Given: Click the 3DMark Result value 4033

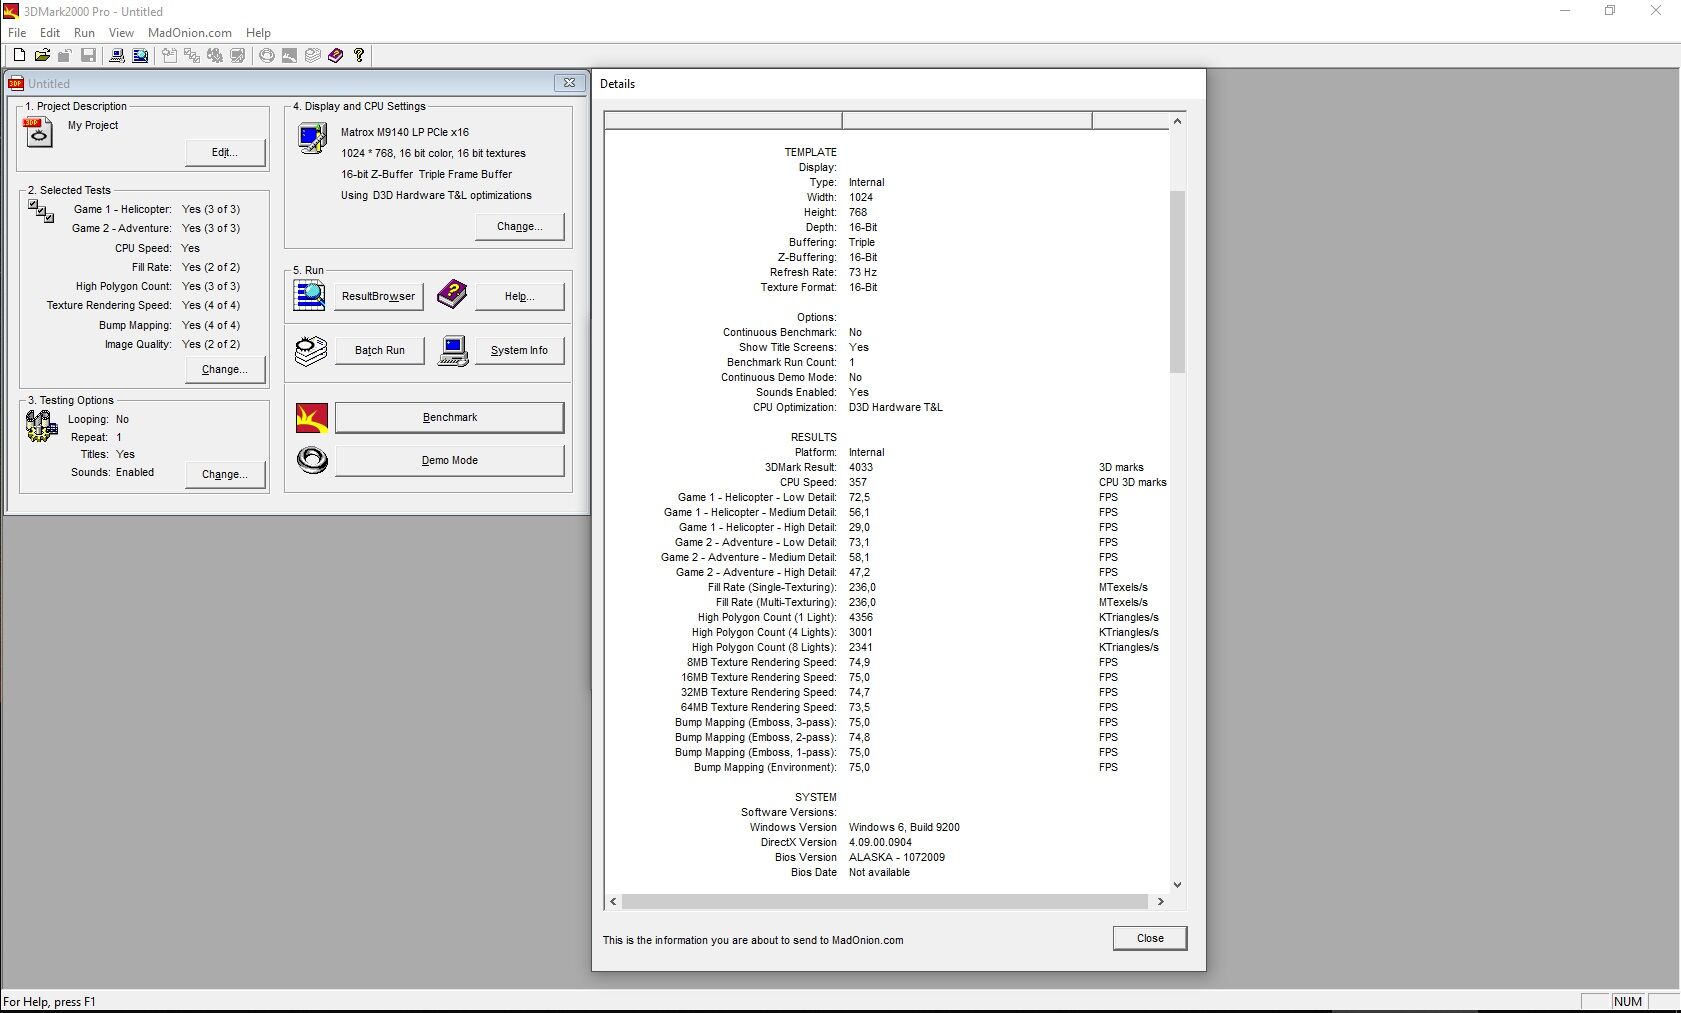Looking at the screenshot, I should (861, 467).
